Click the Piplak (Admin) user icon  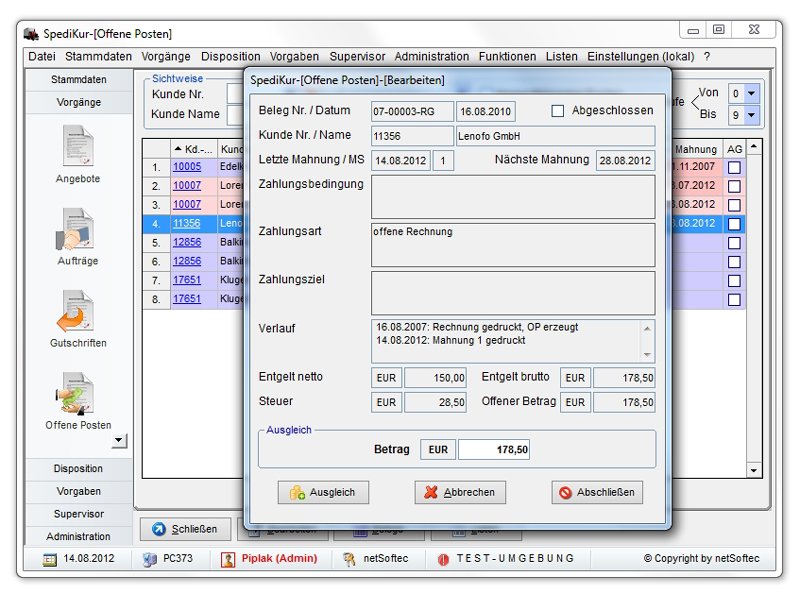coord(228,559)
